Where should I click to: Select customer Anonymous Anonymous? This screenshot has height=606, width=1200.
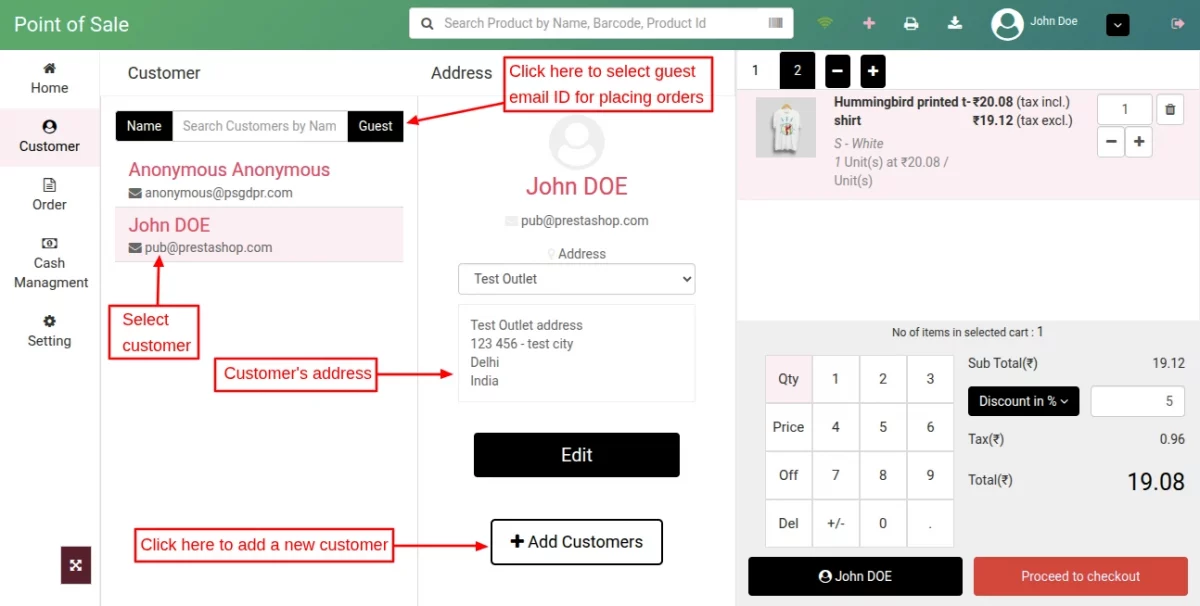tap(228, 170)
